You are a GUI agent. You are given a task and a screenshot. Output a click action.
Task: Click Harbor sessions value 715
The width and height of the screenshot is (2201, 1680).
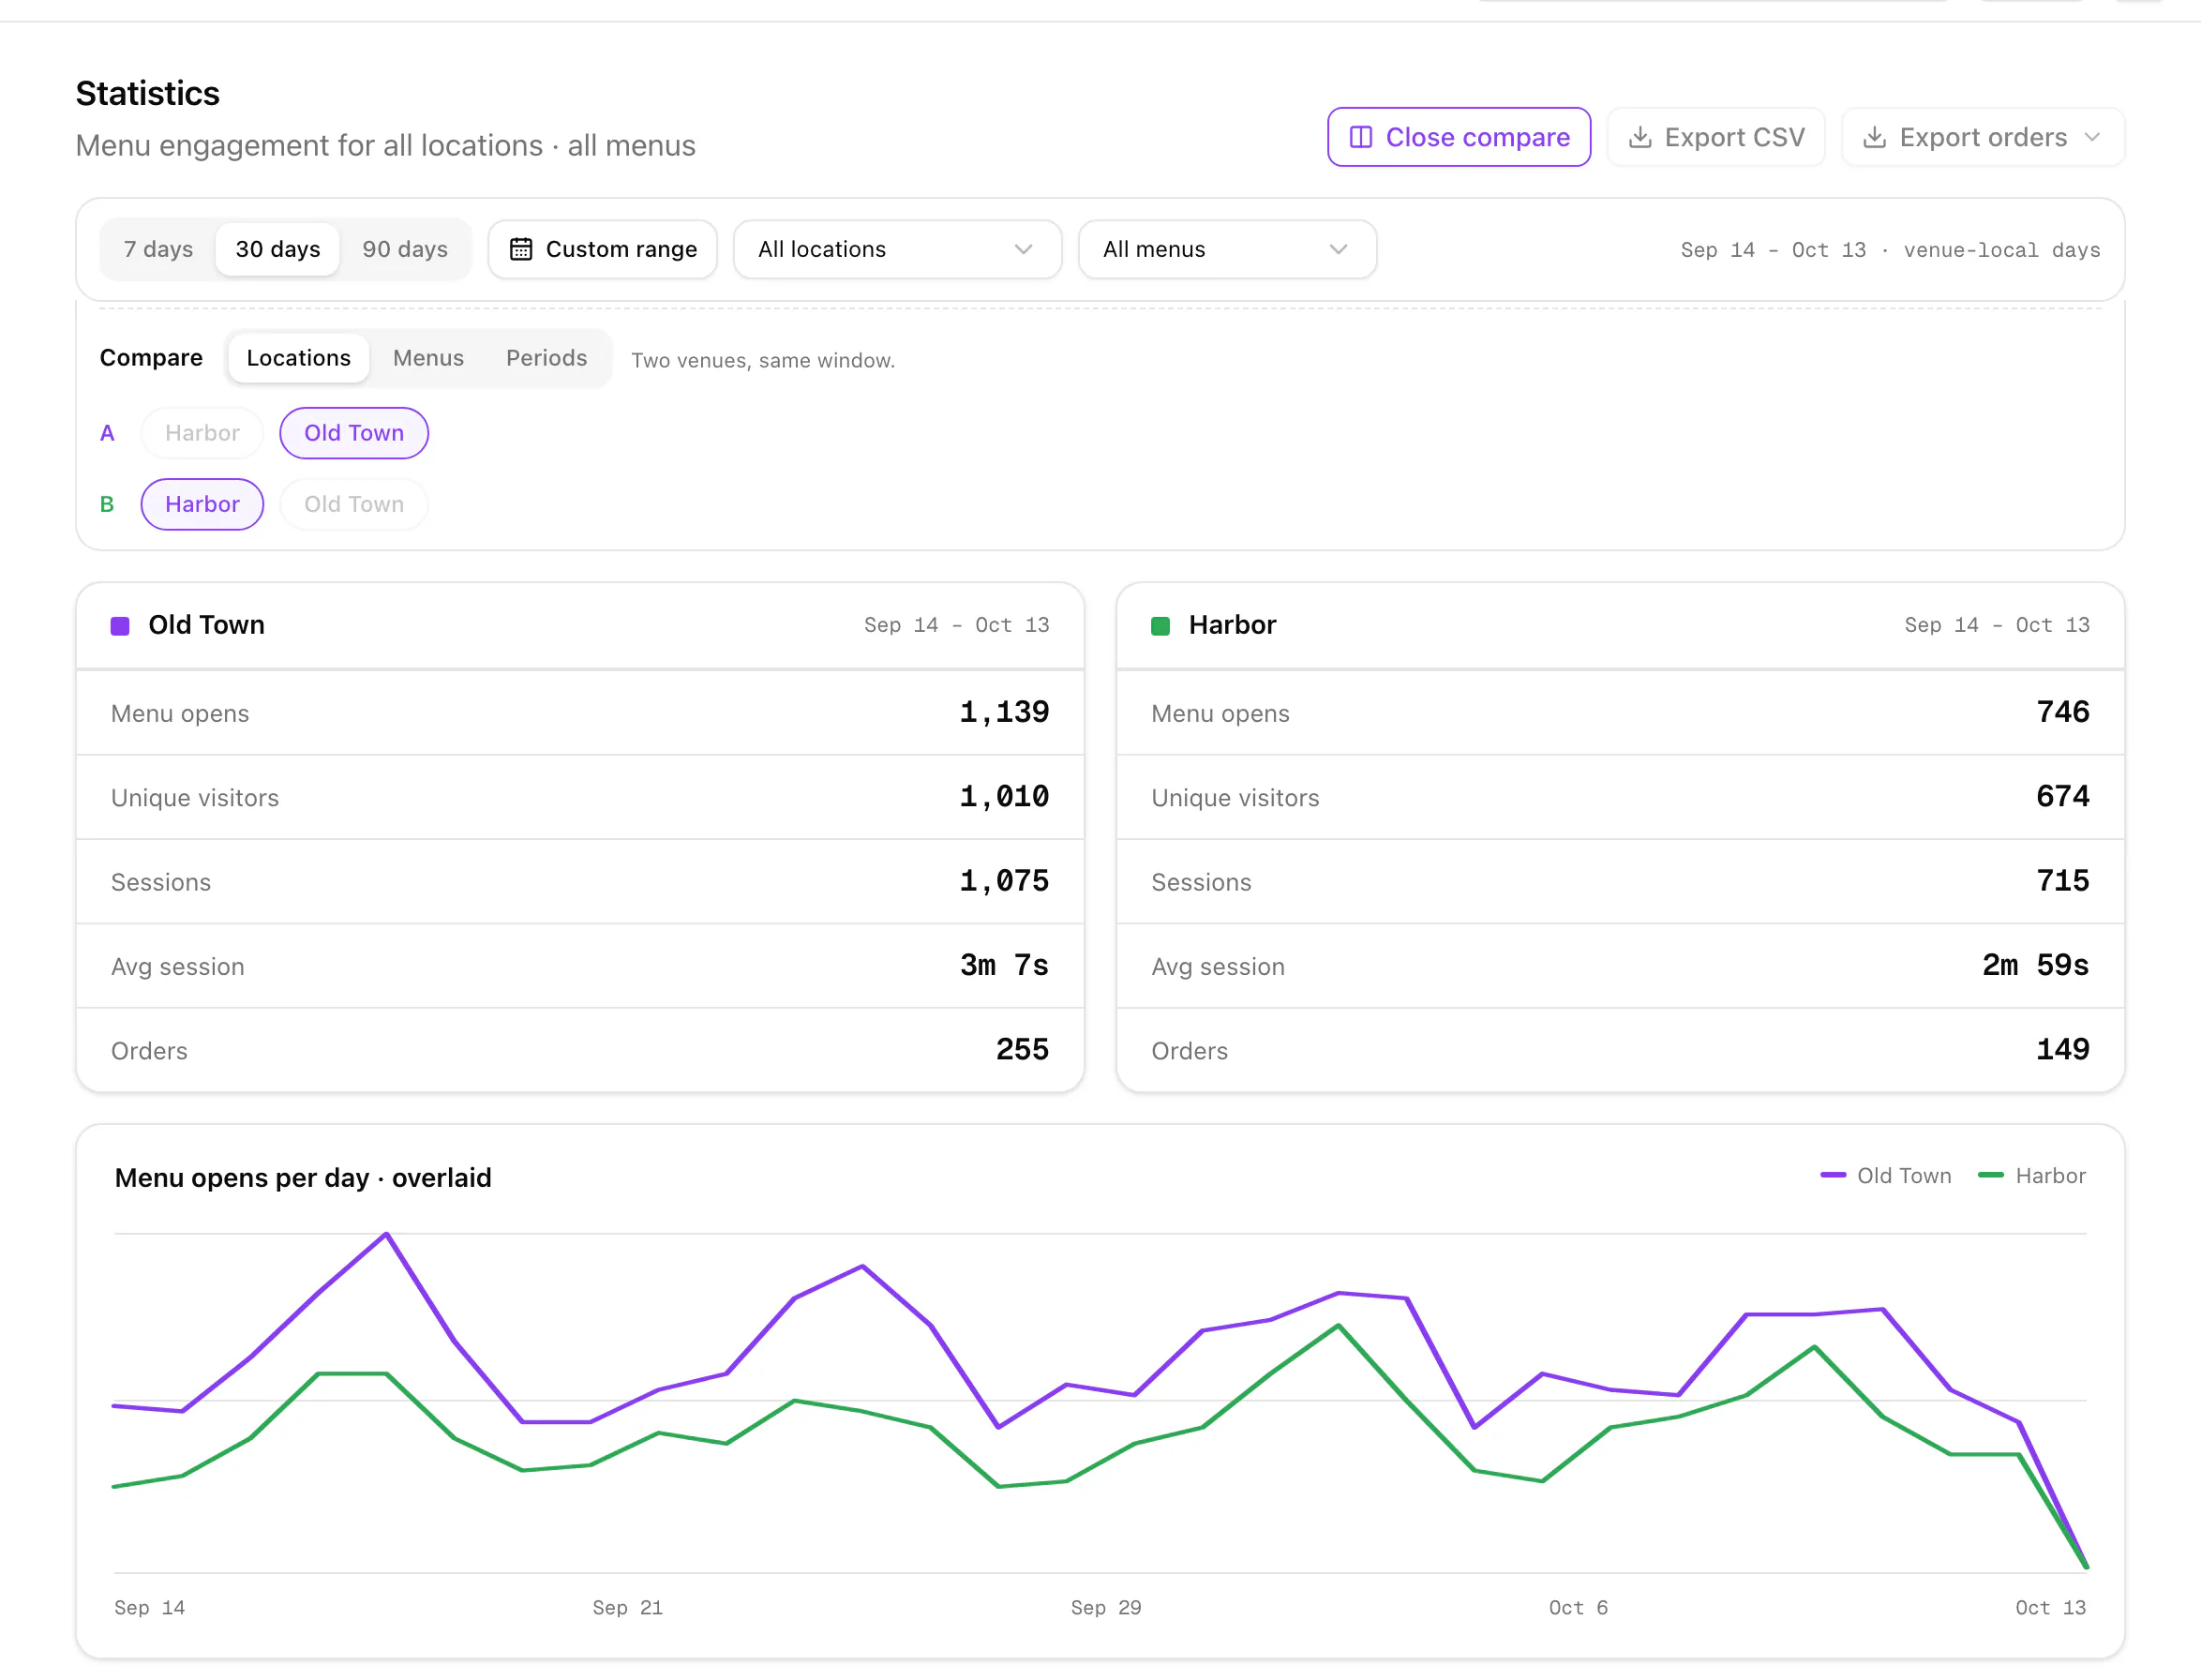point(2062,881)
